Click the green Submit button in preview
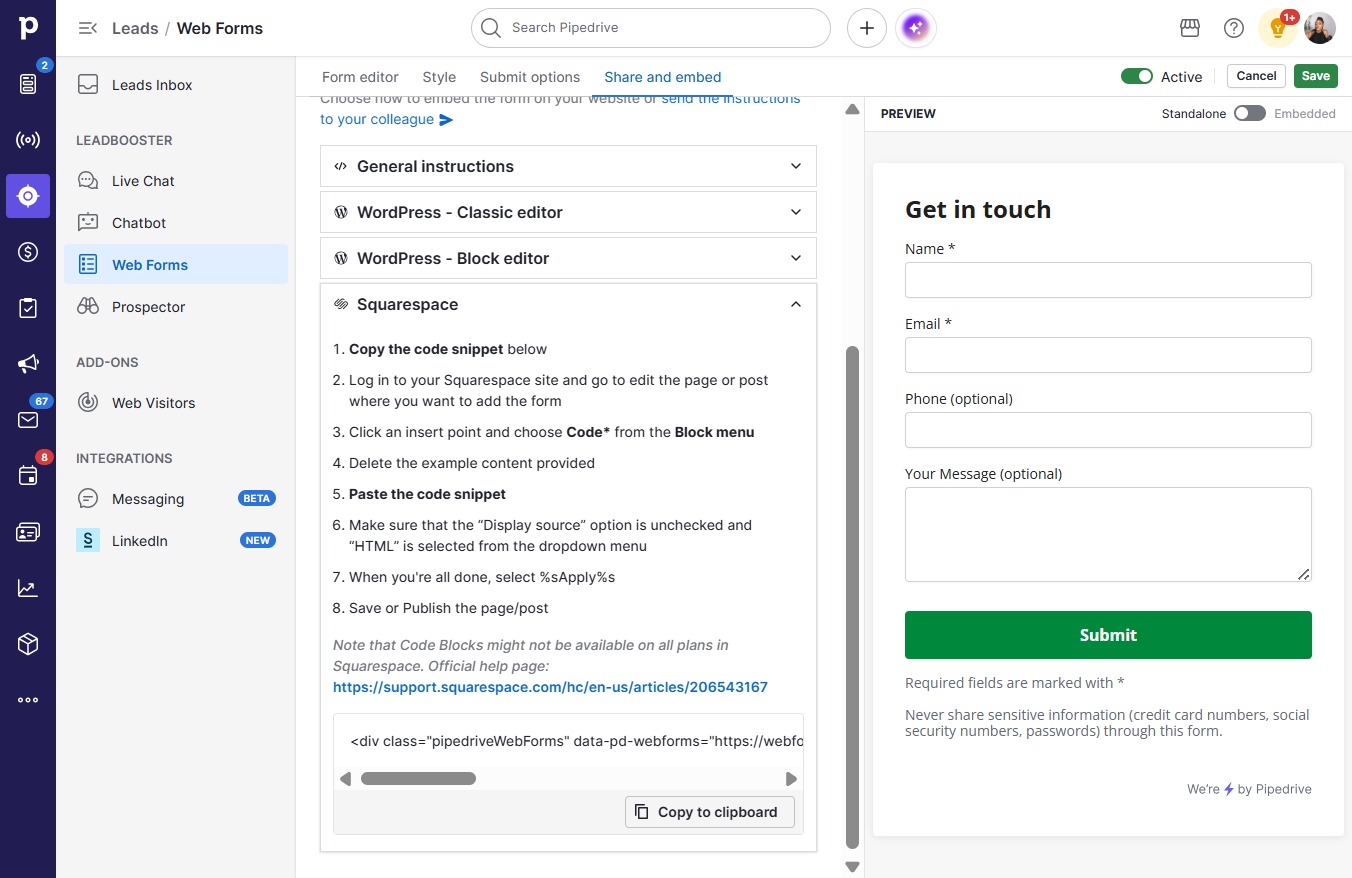Viewport: 1352px width, 878px height. 1108,635
